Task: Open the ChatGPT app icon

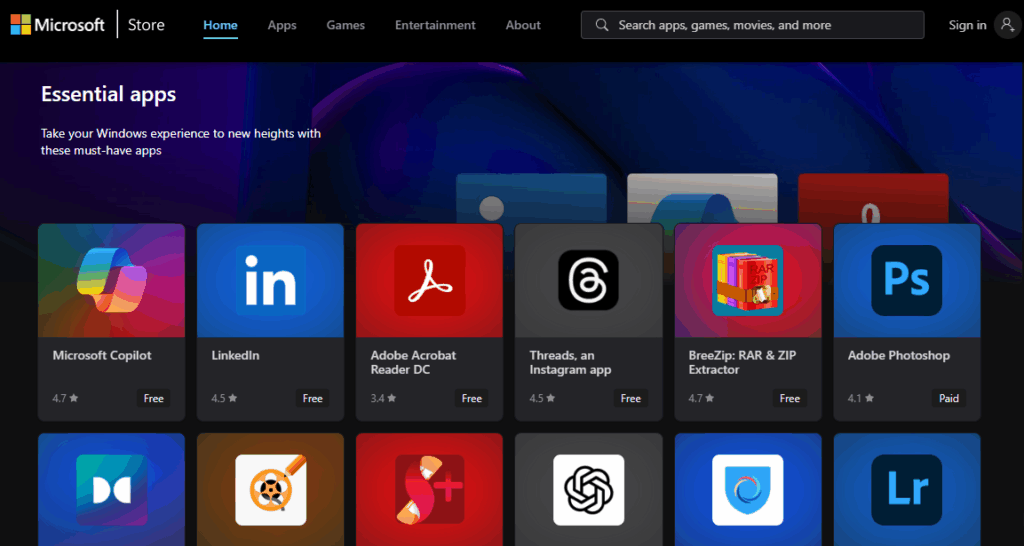Action: tap(588, 490)
